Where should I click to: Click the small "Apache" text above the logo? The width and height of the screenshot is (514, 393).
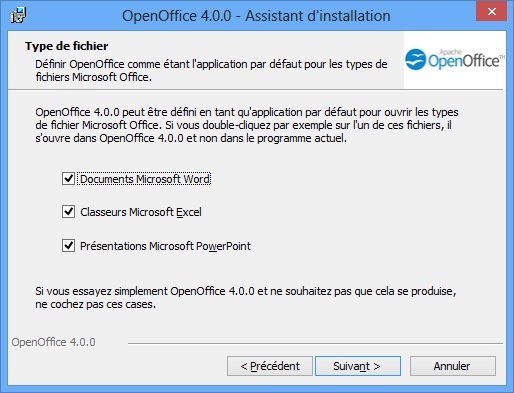(x=450, y=52)
